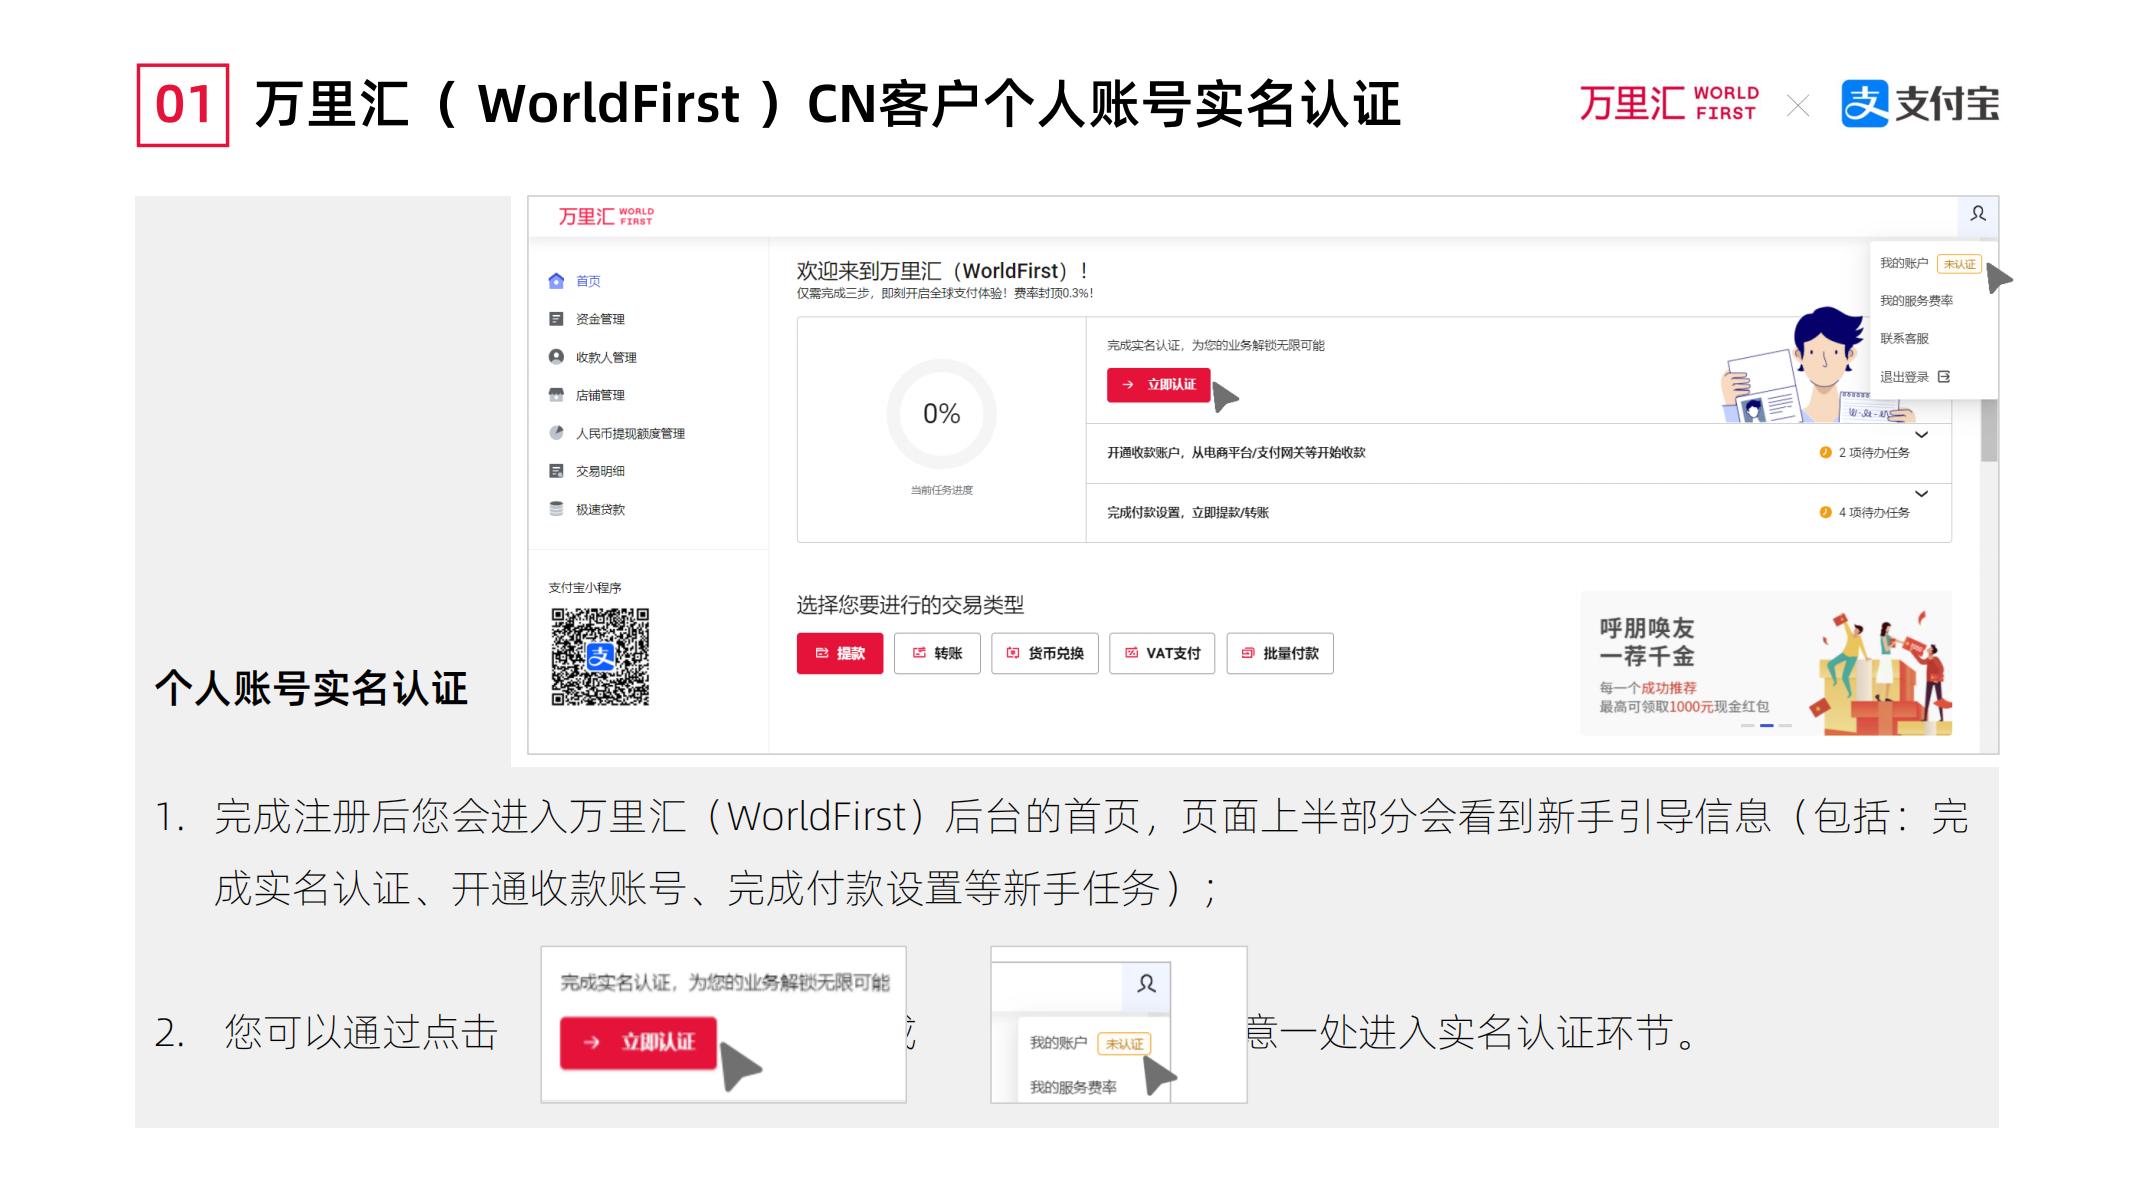
Task: Click the 店铺管理 store icon
Action: coord(556,395)
